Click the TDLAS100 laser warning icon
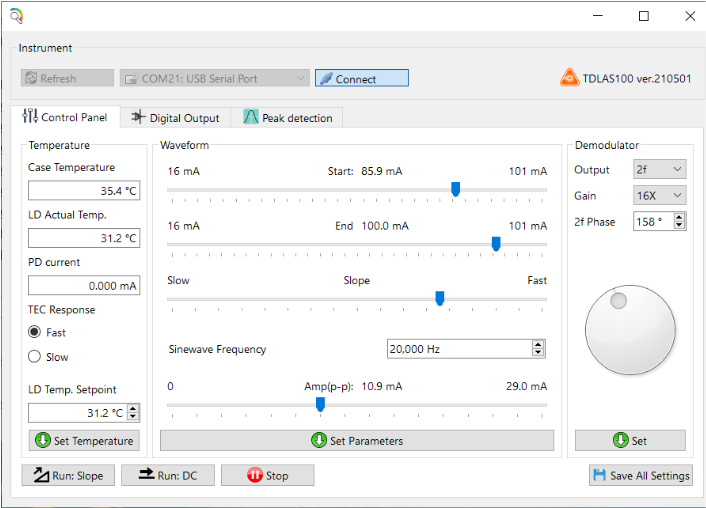706x508 pixels. (x=570, y=78)
